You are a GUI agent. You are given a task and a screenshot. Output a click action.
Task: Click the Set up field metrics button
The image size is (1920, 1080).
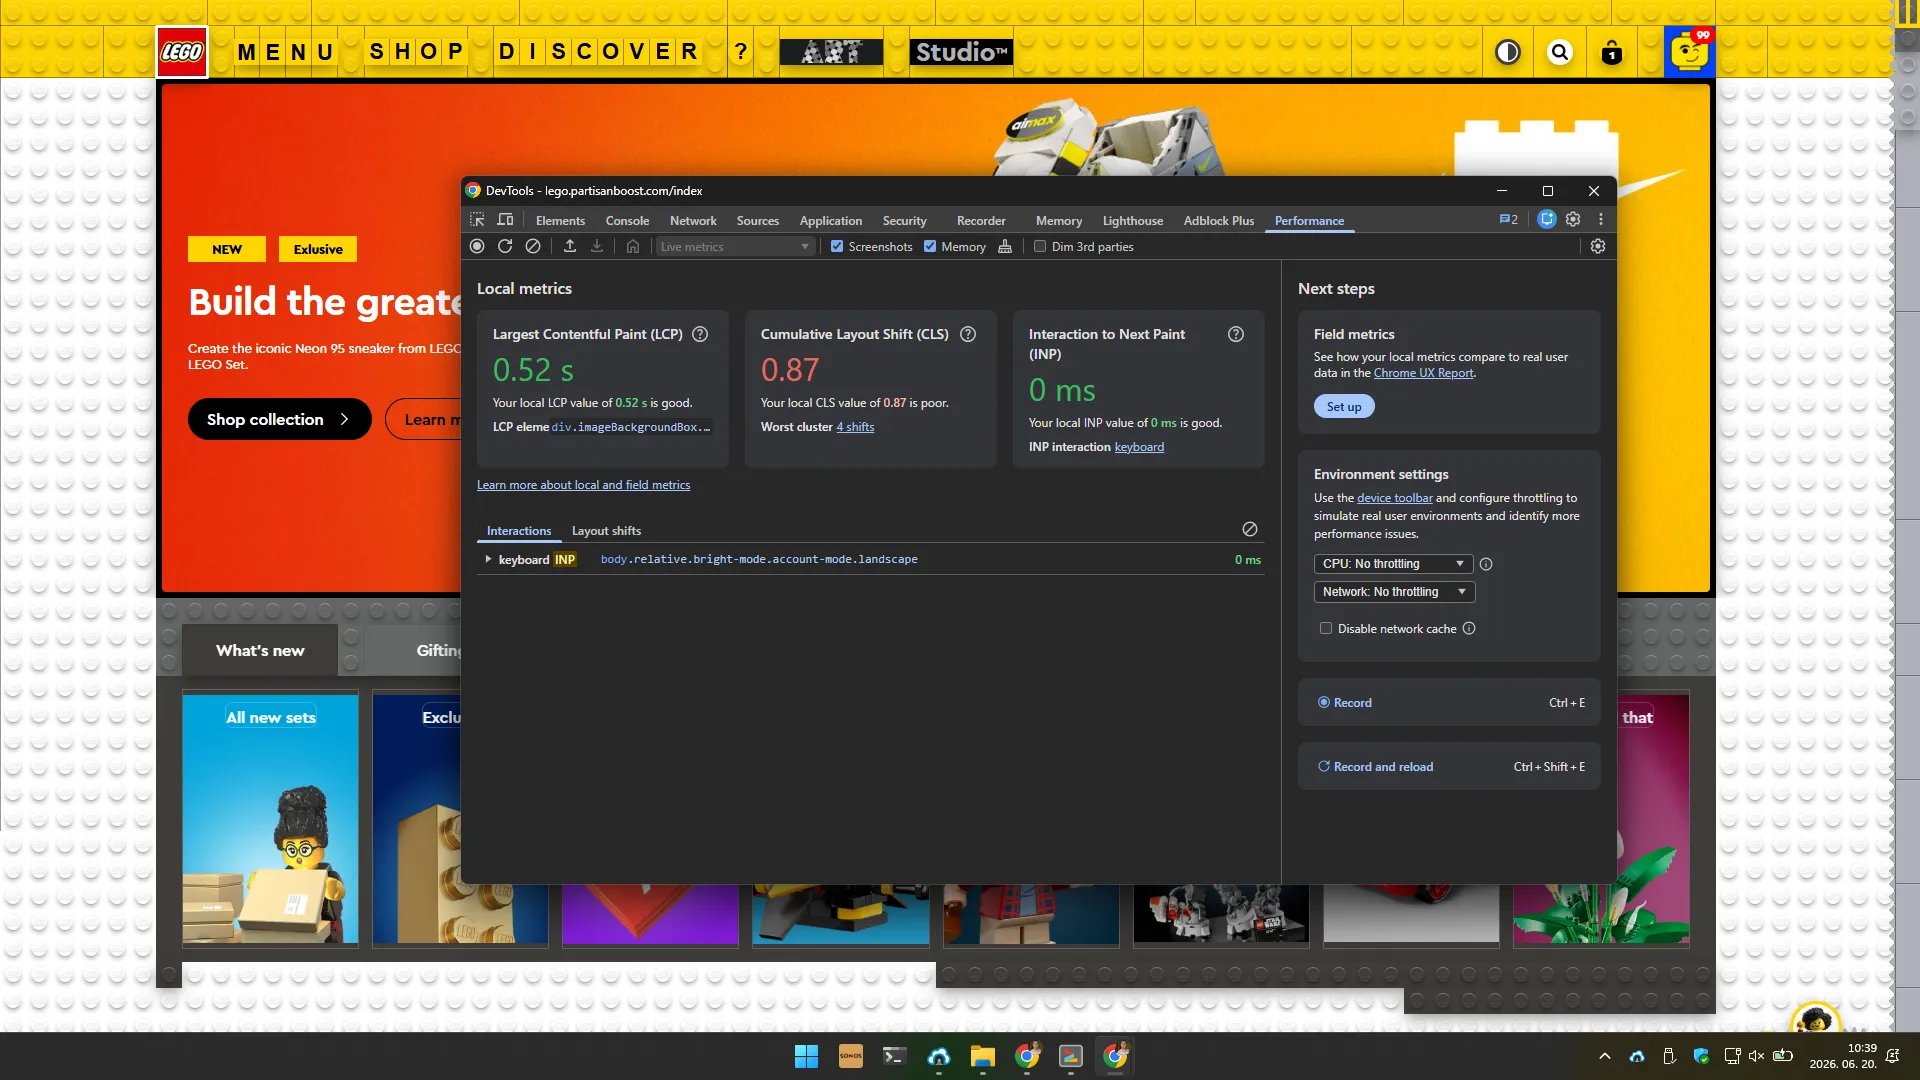point(1344,406)
